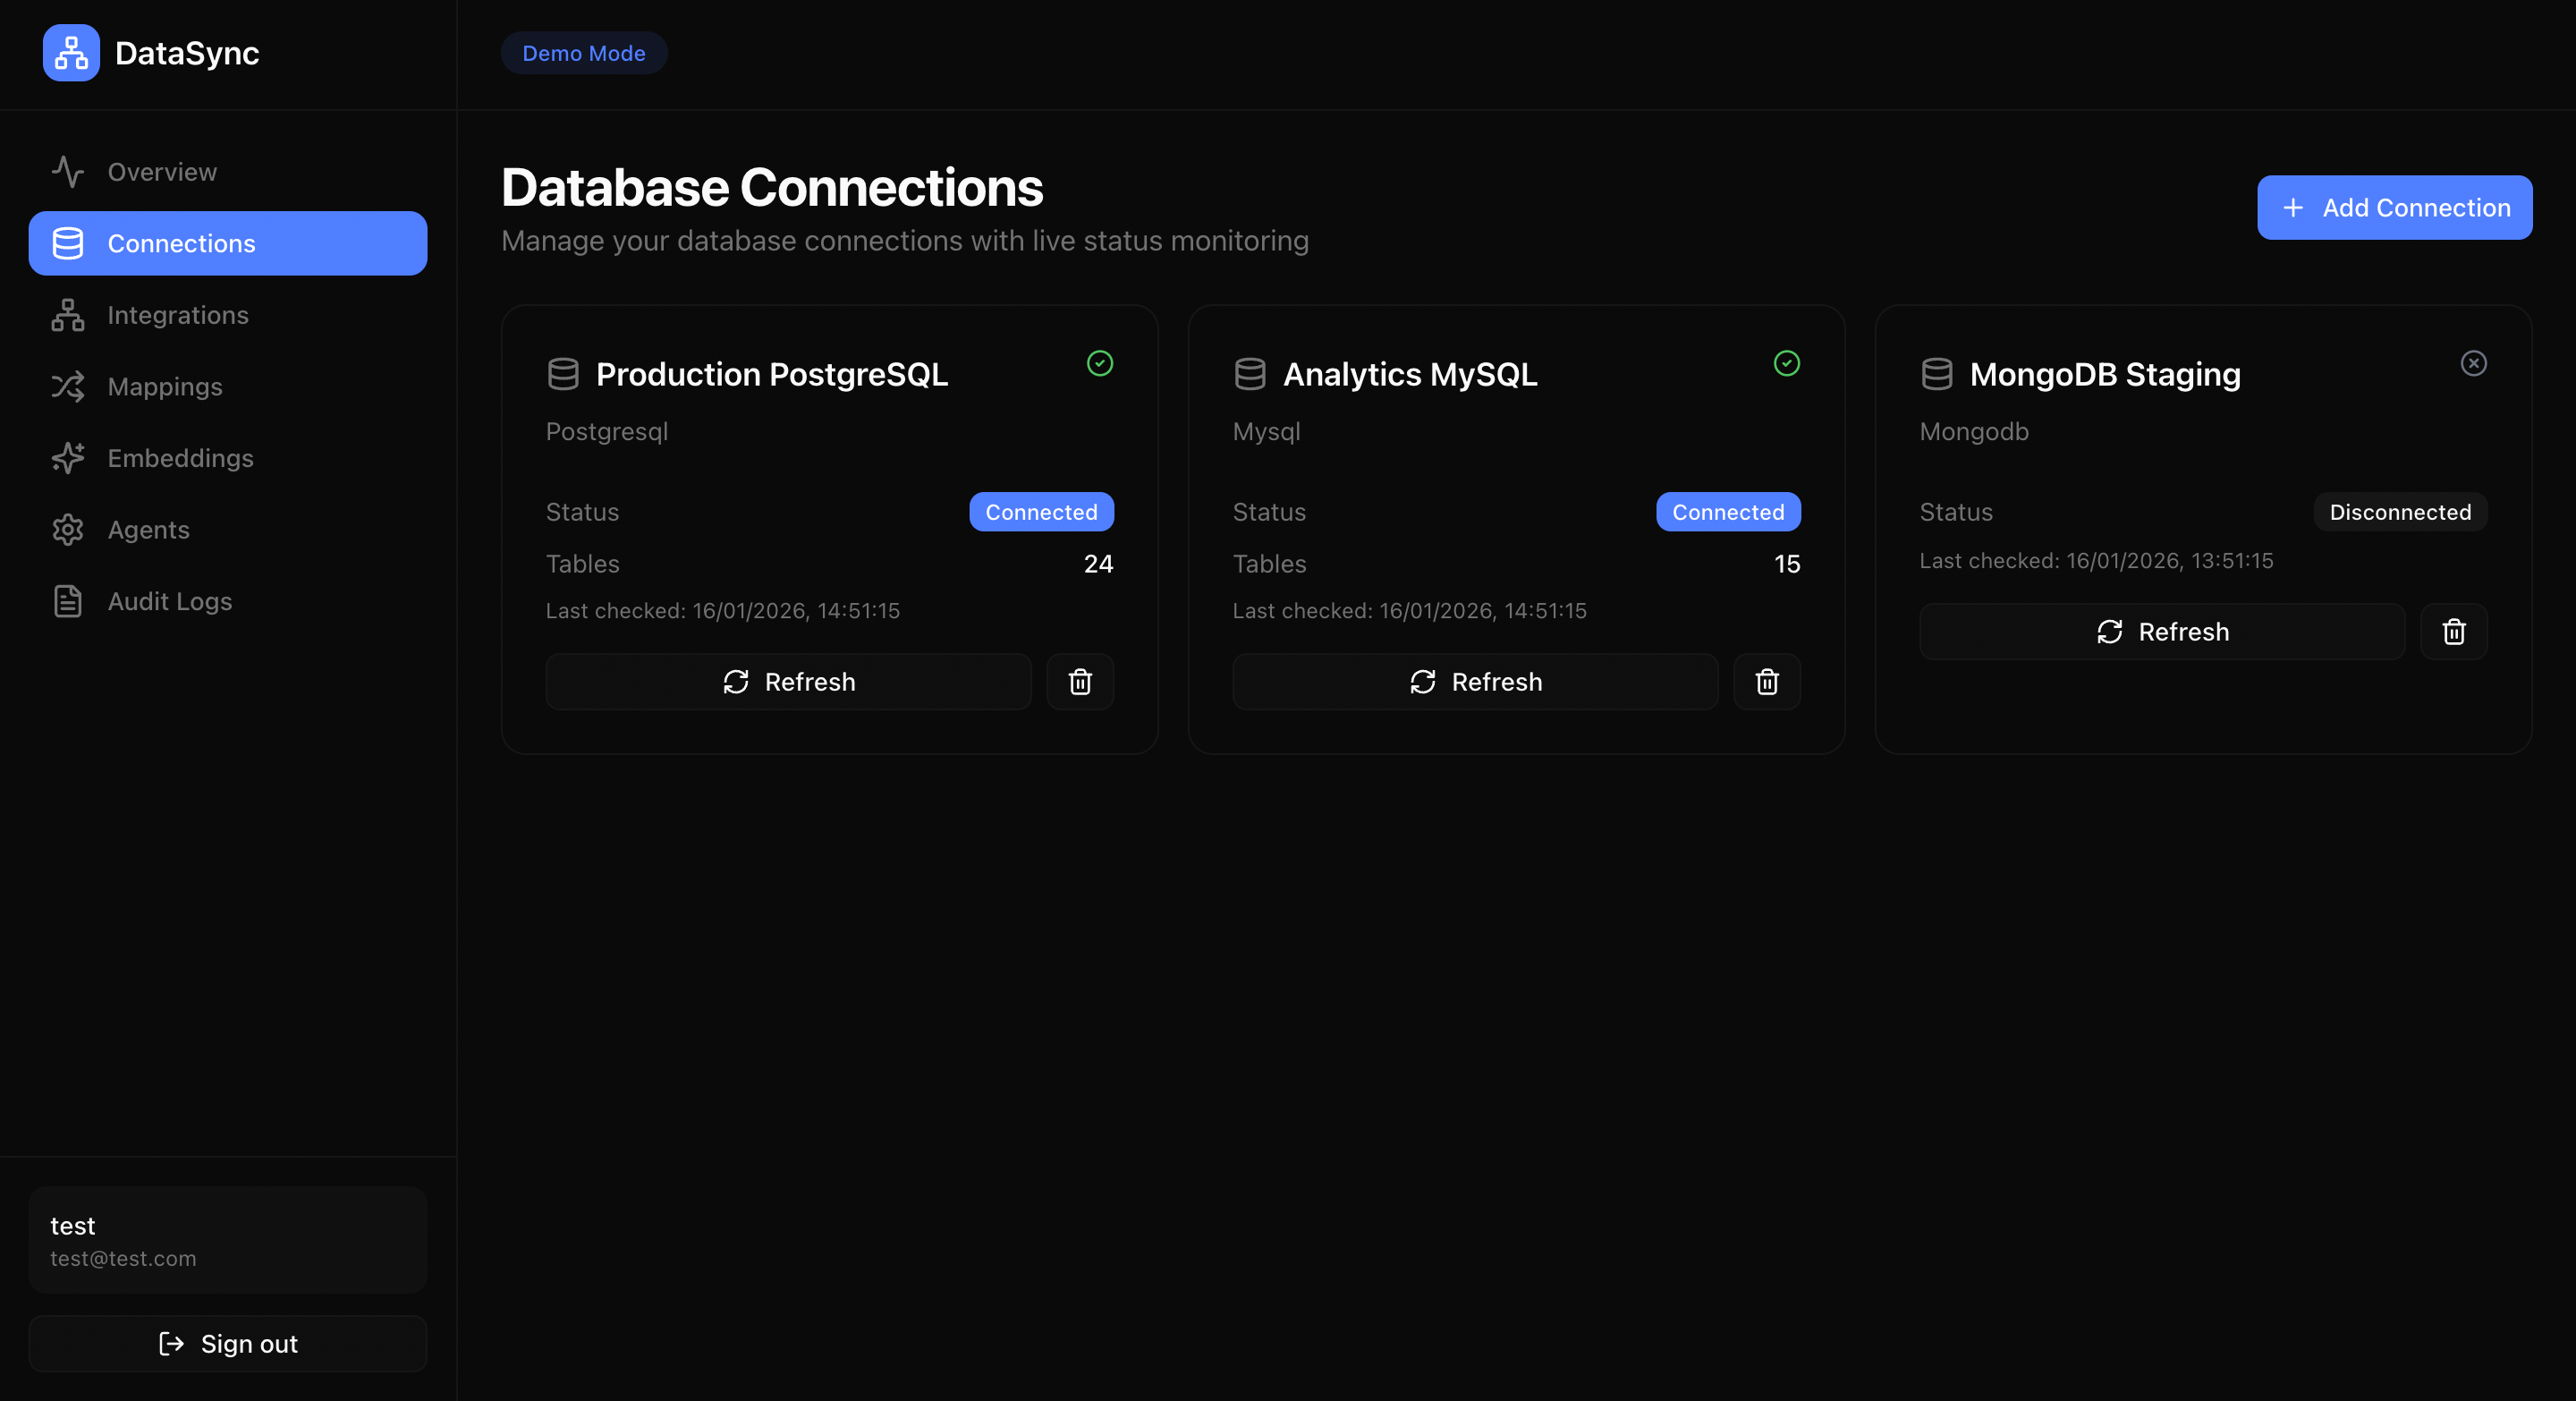Viewport: 2576px width, 1401px height.
Task: Click the DataSync logo icon
Action: click(x=71, y=53)
